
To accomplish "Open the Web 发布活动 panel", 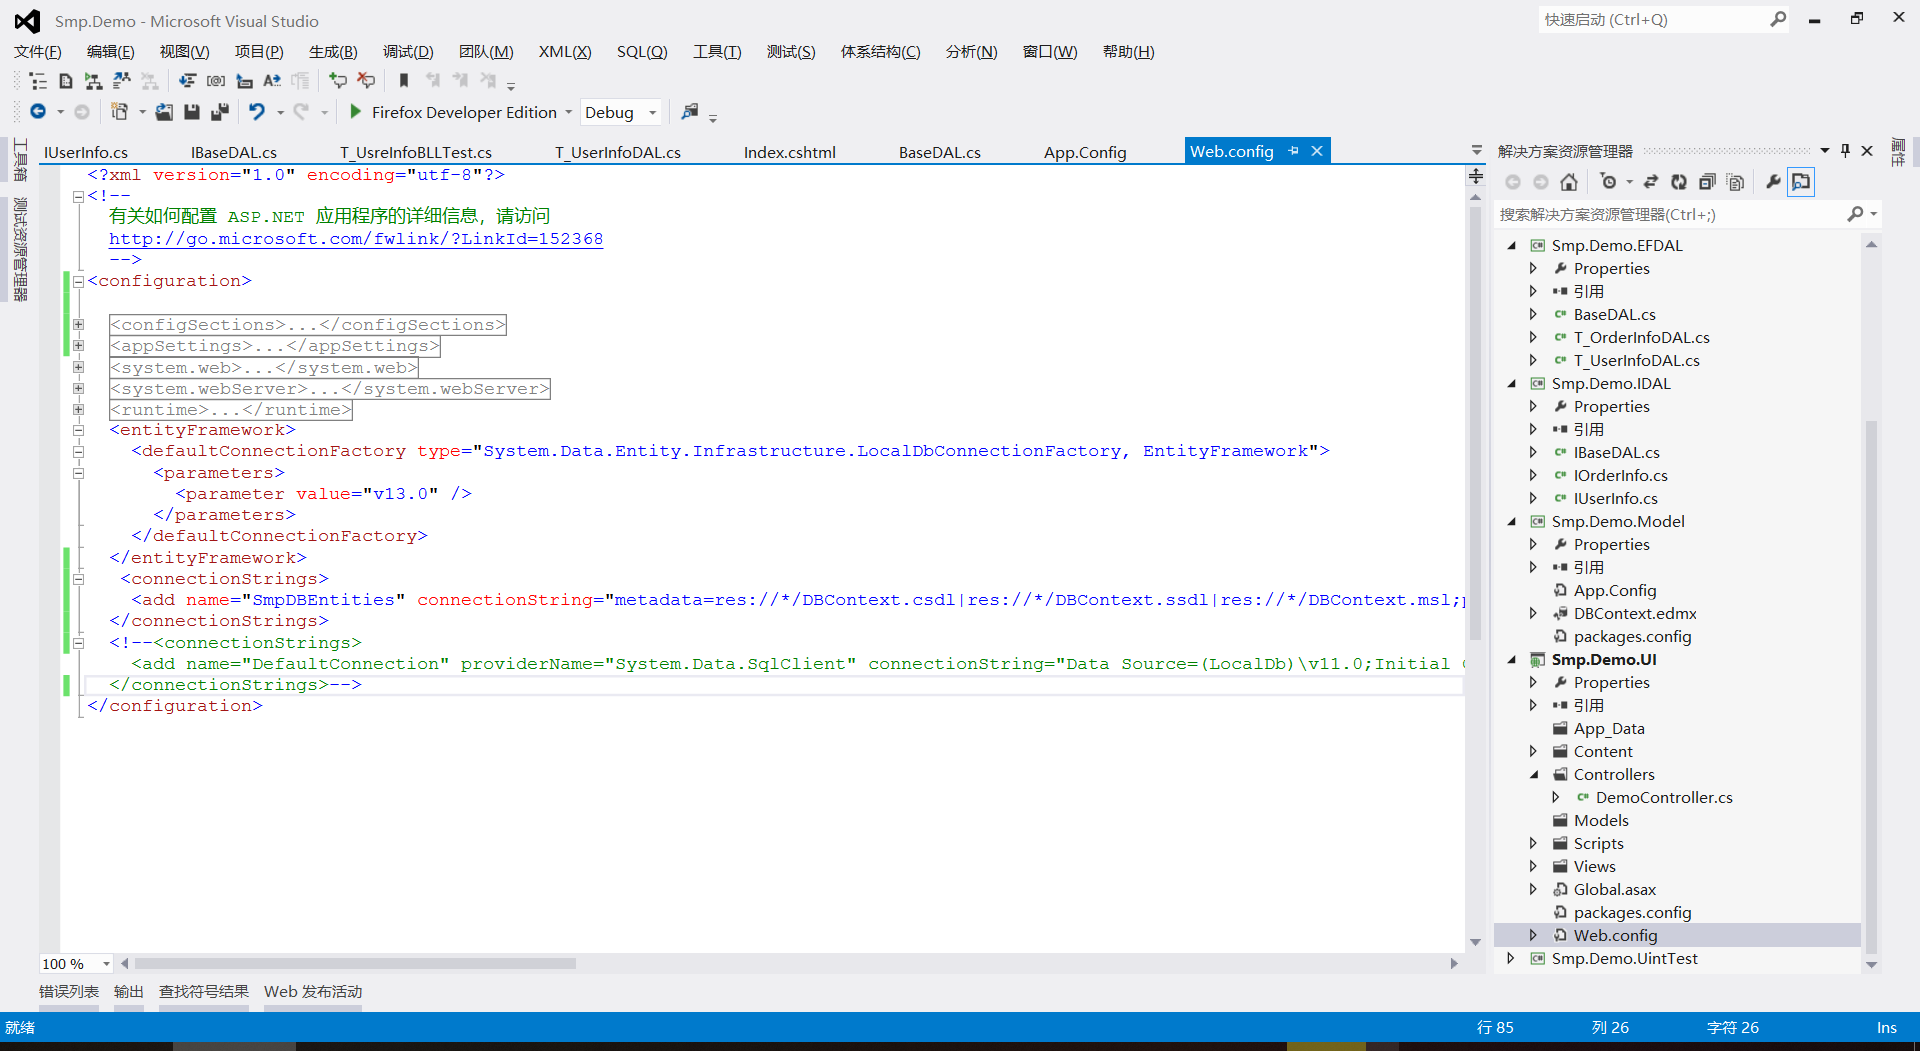I will tap(313, 991).
